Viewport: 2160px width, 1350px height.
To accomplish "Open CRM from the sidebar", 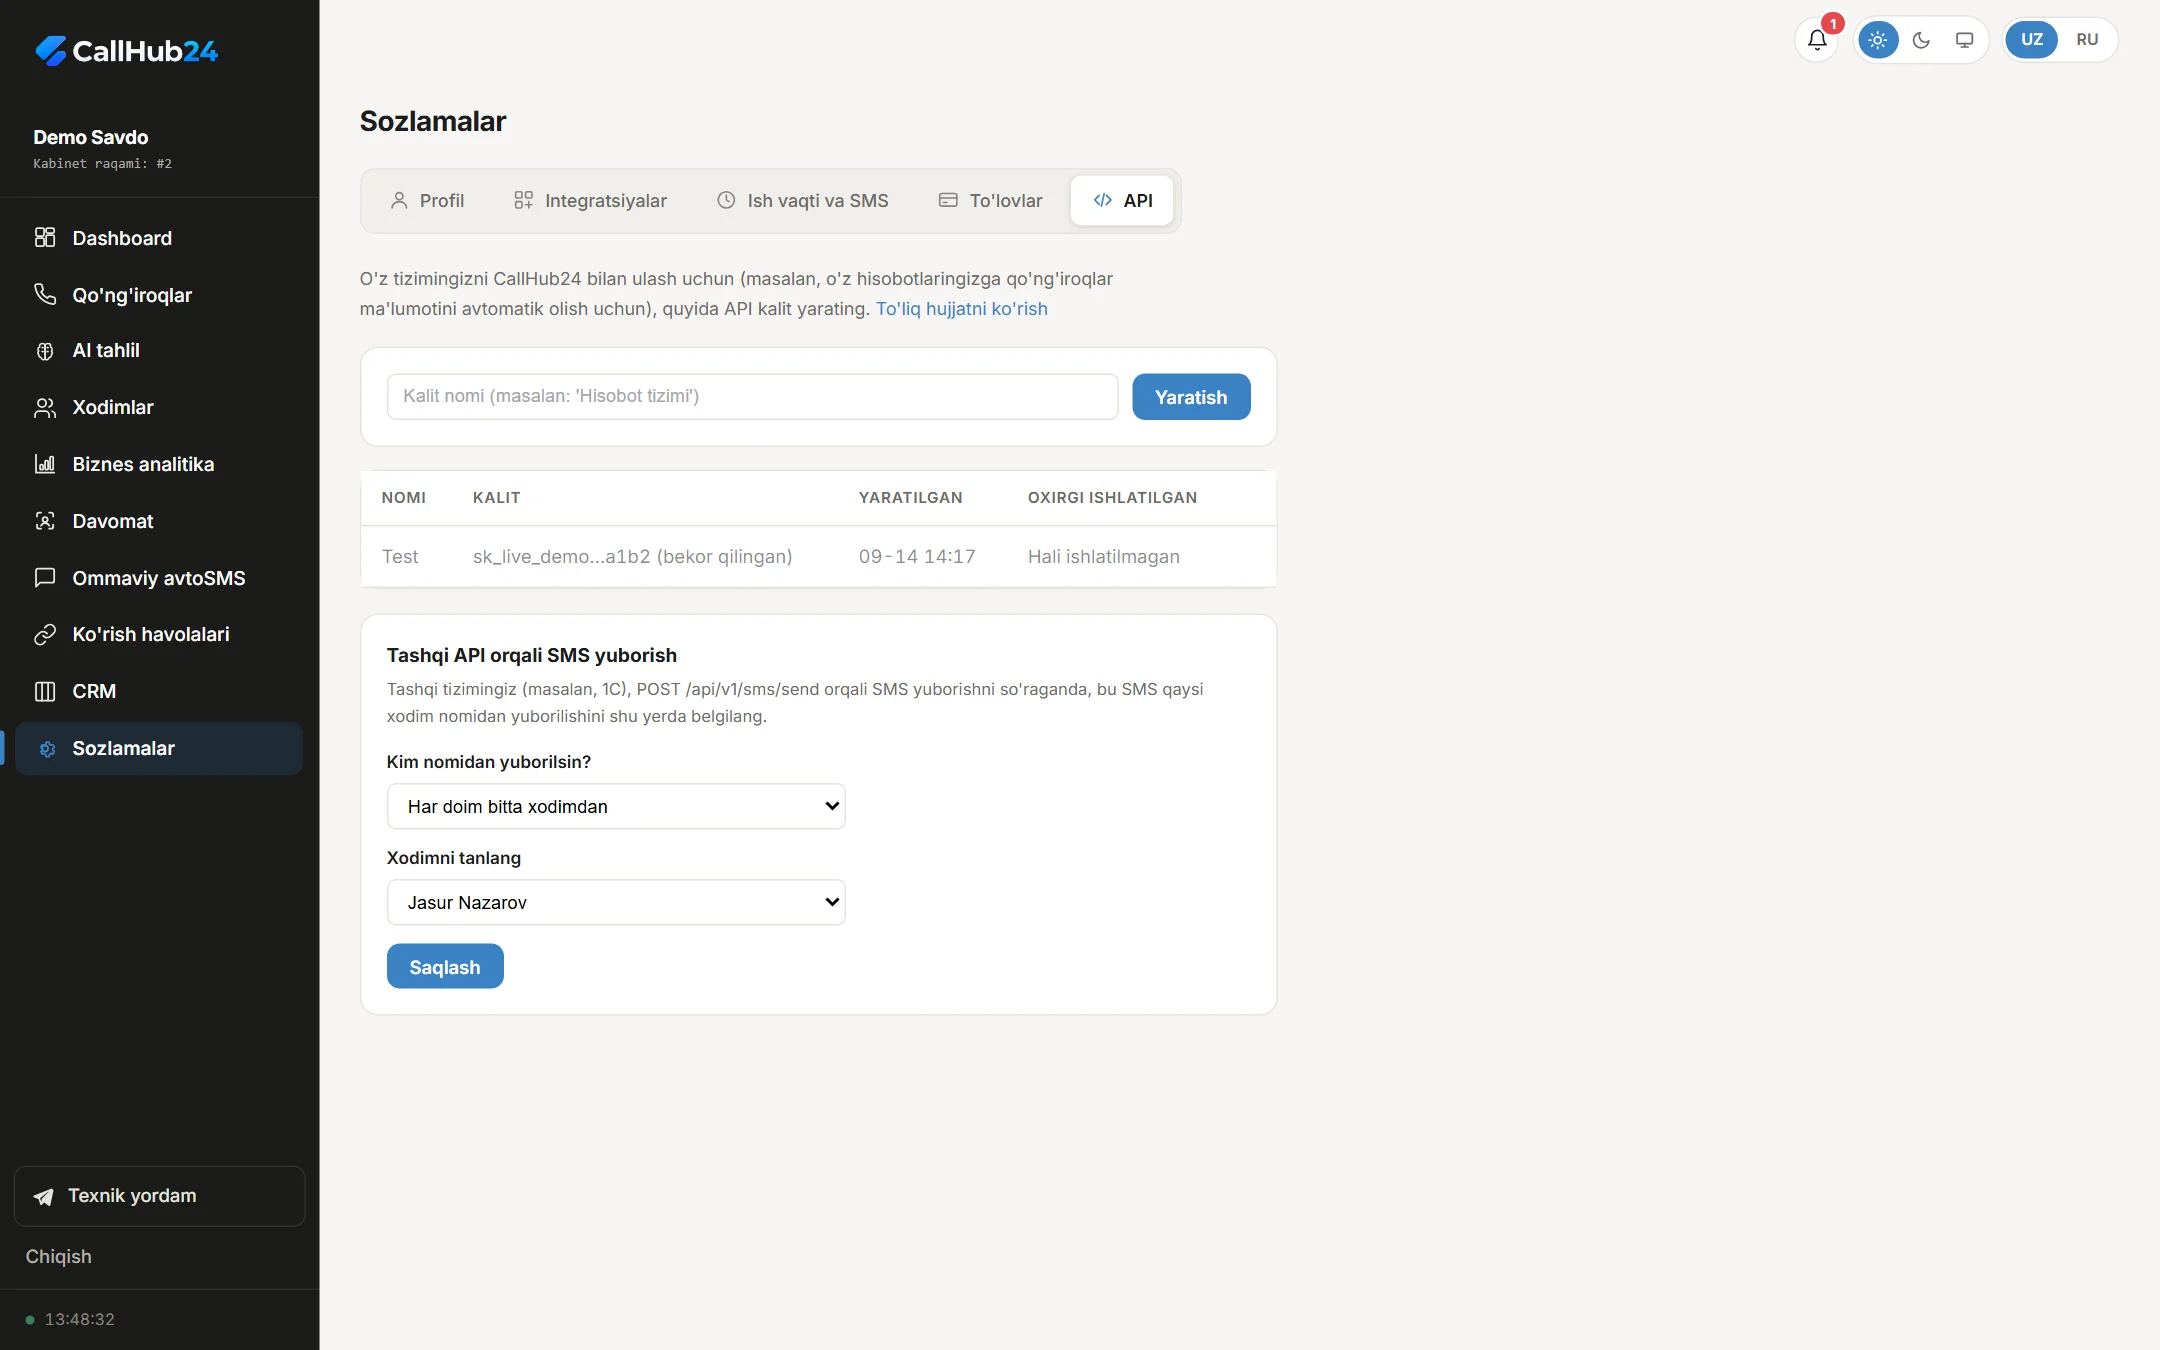I will point(159,691).
